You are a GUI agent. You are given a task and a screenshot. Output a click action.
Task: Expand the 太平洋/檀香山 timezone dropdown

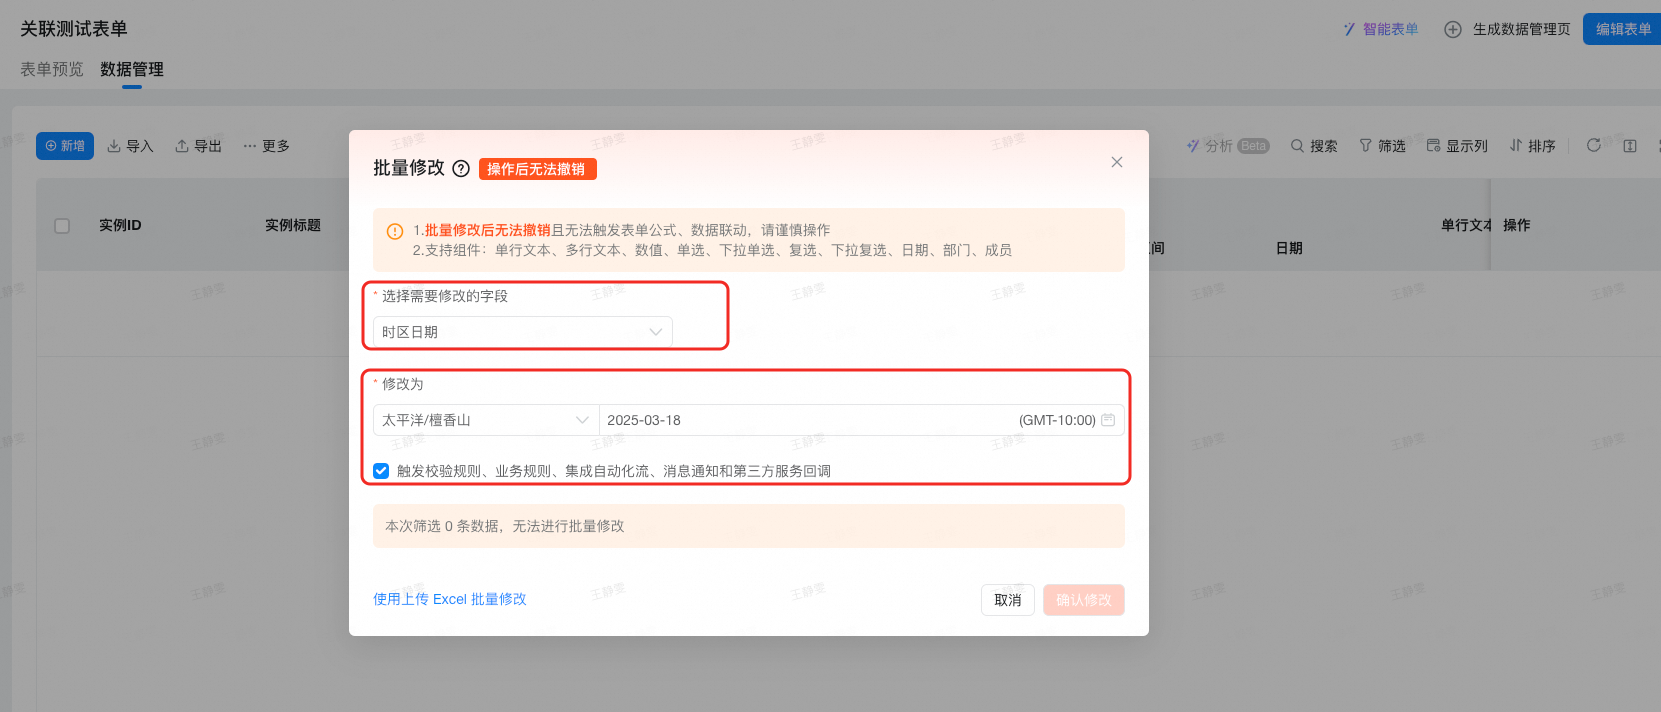tap(486, 420)
